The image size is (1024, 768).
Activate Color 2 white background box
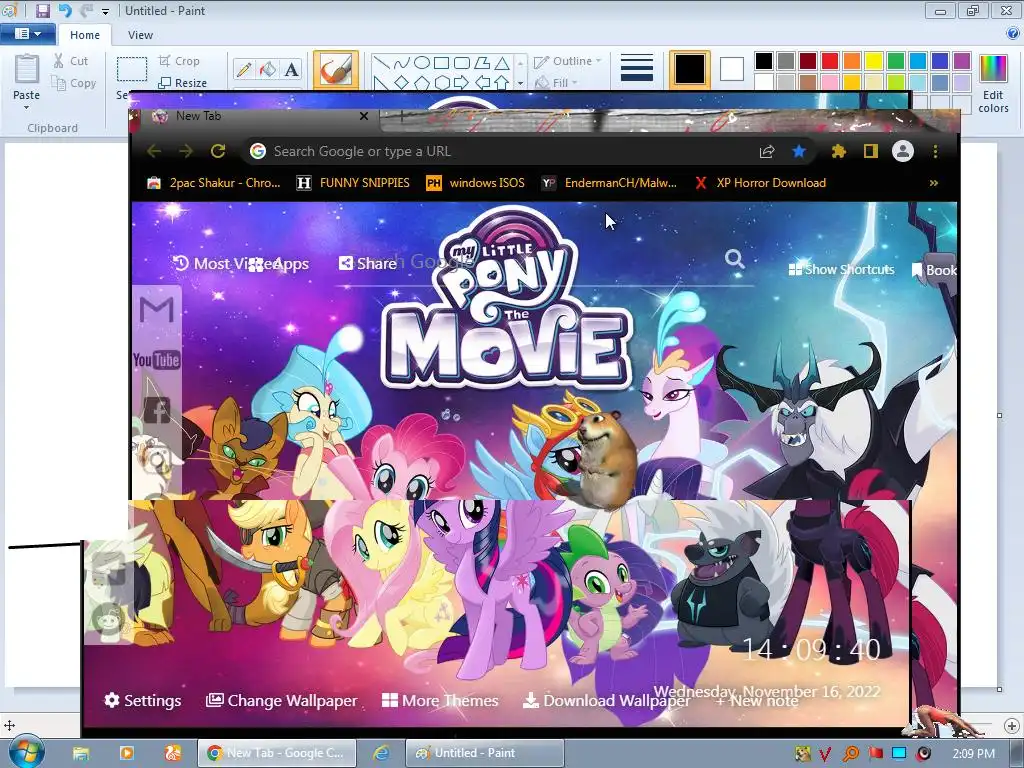pyautogui.click(x=731, y=69)
